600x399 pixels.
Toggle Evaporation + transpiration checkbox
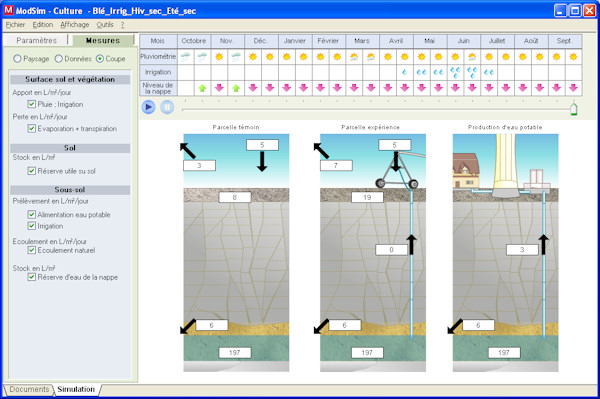(x=32, y=129)
